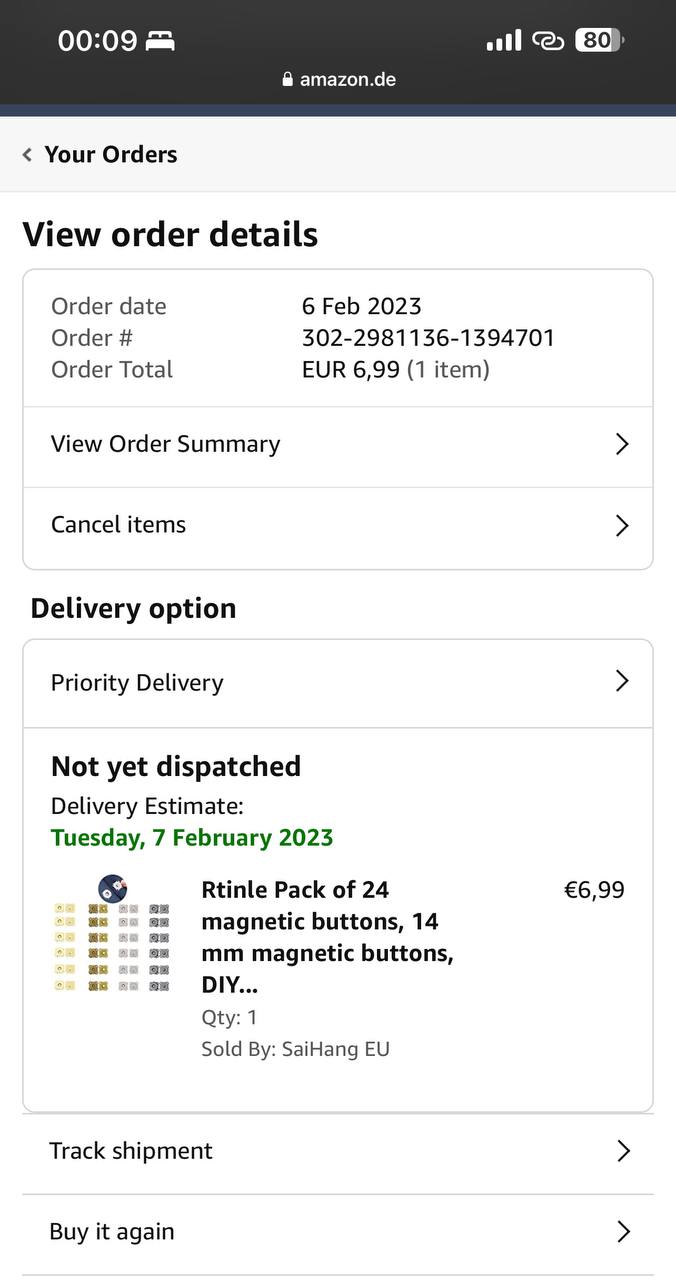Select Cancel items row
Viewport: 676px width, 1280px height.
pyautogui.click(x=119, y=525)
